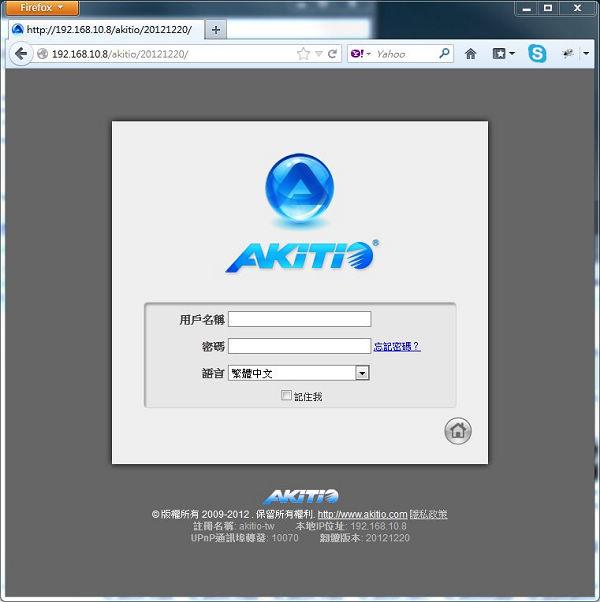Click the Firefox back arrow button
Screen dimensions: 600x602
tap(19, 54)
